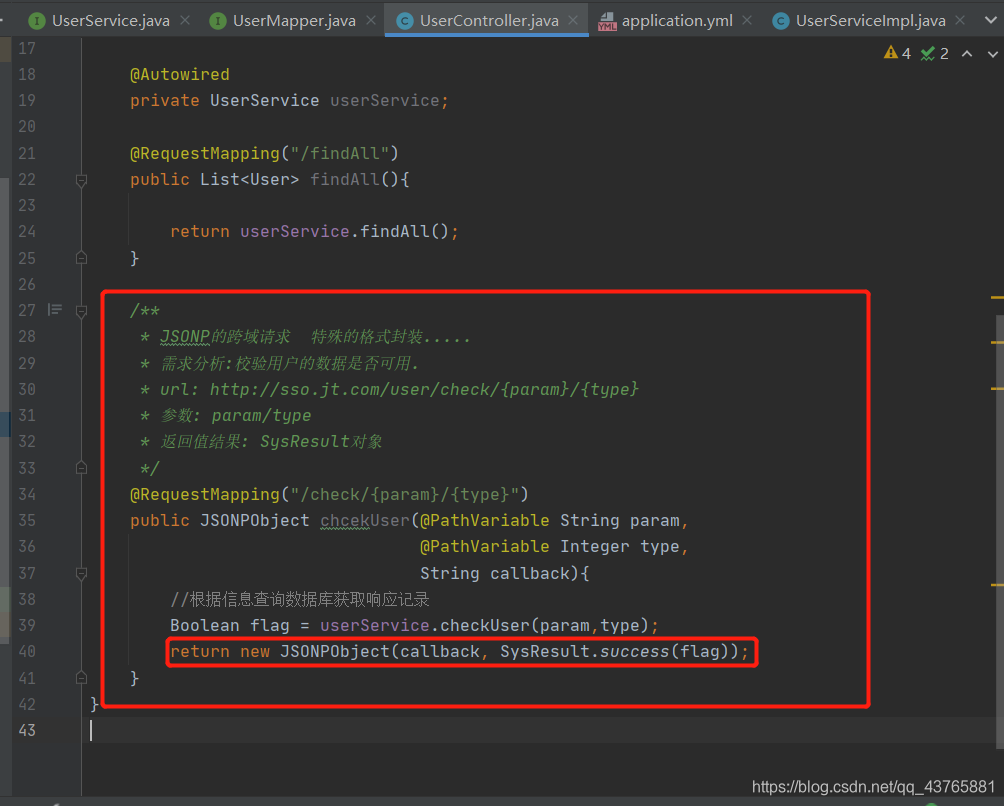Click the "/findAll" mapping string

[x=340, y=154]
